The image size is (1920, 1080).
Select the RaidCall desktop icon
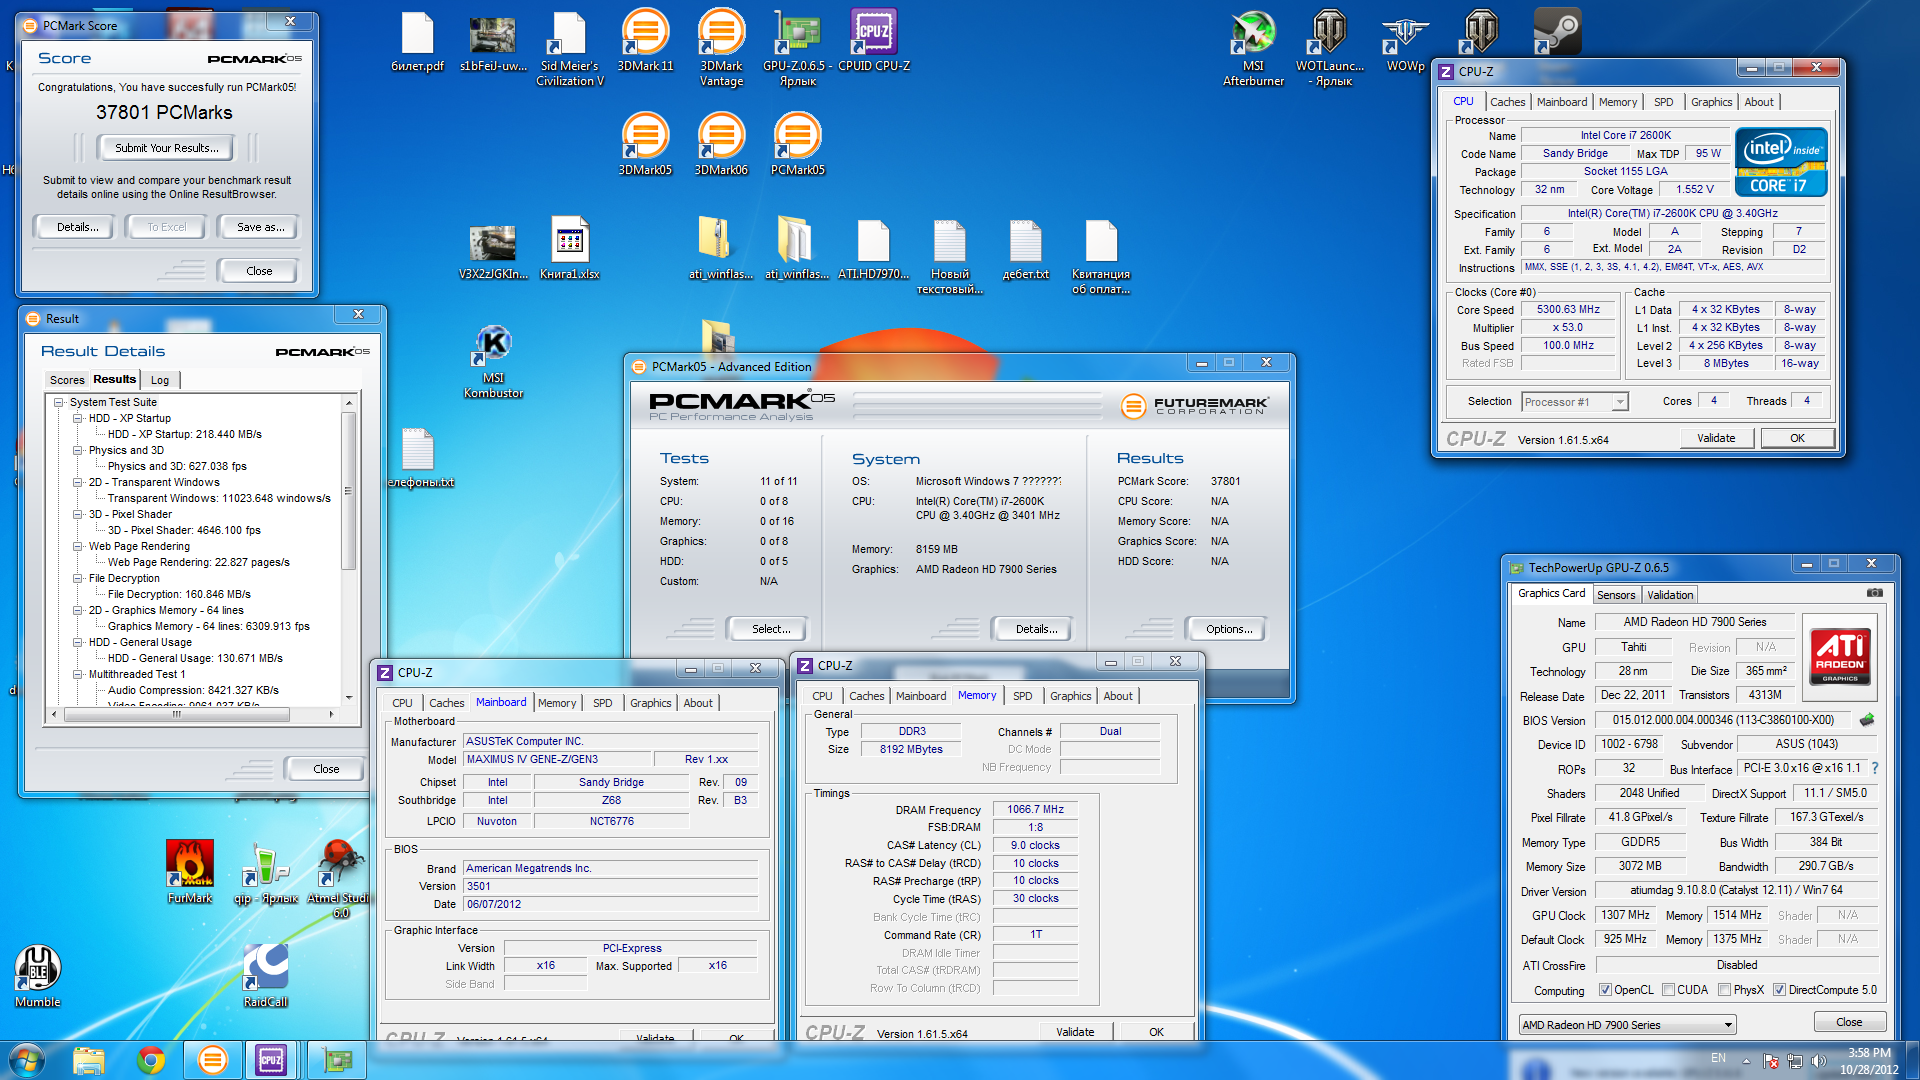click(265, 976)
